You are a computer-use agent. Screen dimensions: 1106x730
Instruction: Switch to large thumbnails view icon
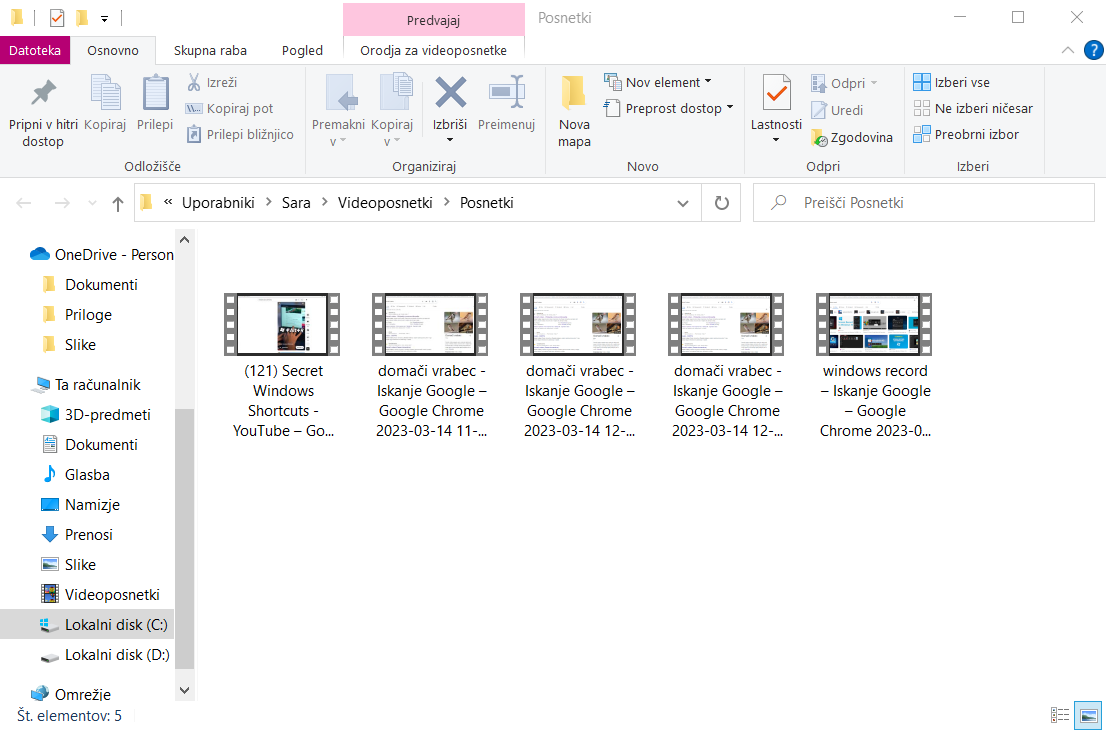[x=1087, y=715]
